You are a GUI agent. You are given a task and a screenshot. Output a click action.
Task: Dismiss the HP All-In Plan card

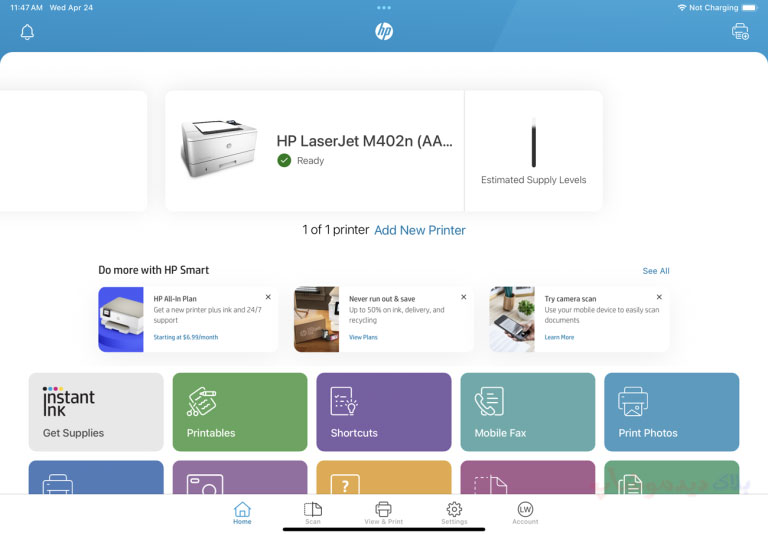pos(268,297)
